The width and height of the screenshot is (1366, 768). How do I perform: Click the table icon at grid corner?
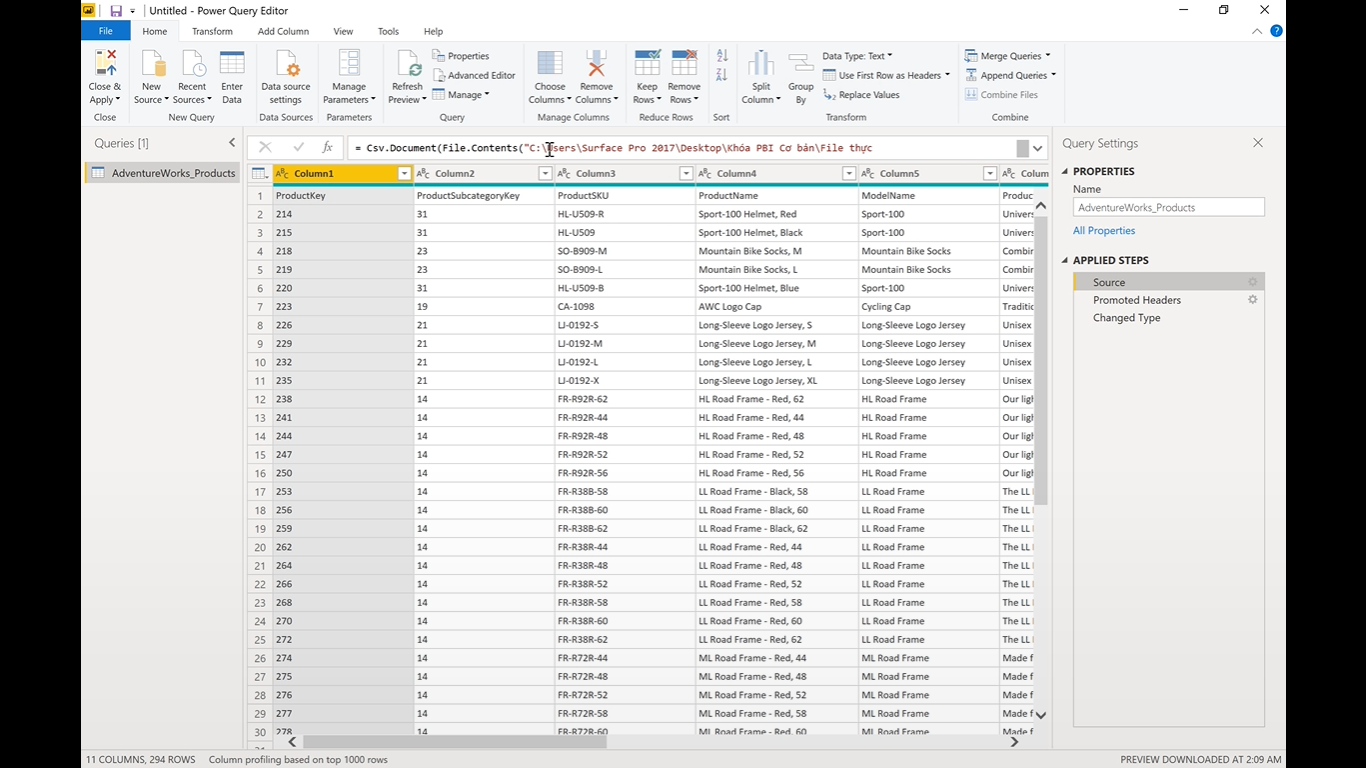click(259, 174)
